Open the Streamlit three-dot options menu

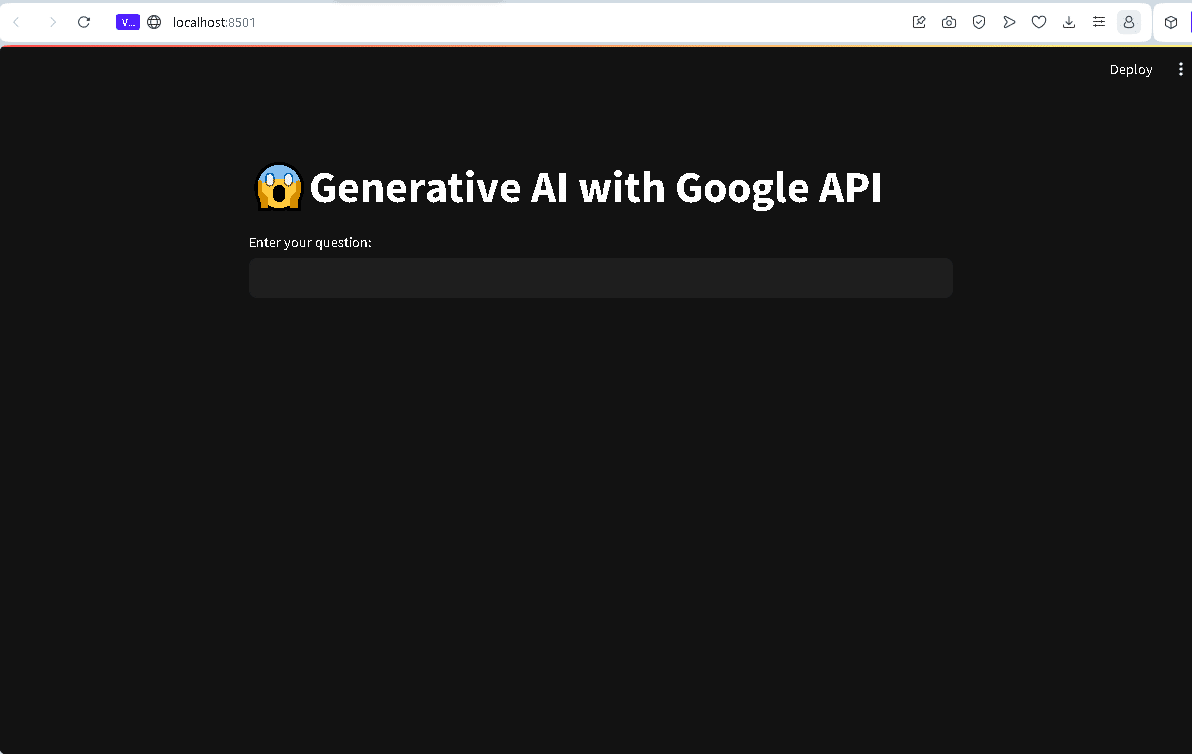1181,69
